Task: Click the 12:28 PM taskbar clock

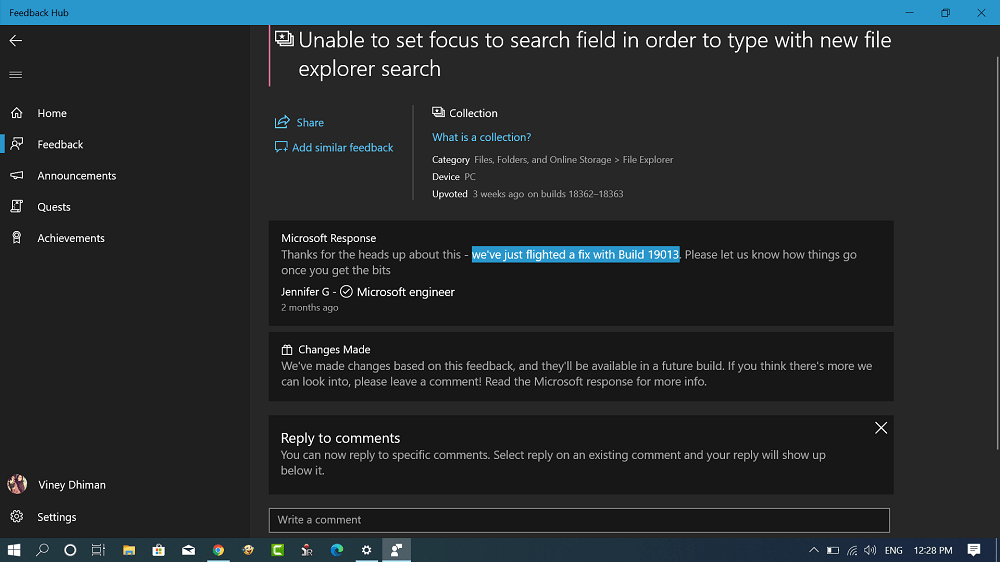Action: [x=933, y=550]
